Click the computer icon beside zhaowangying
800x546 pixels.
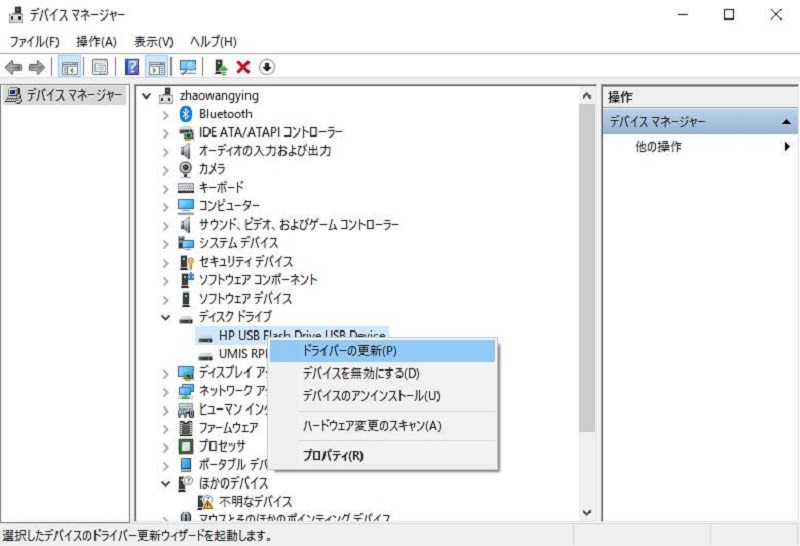pyautogui.click(x=166, y=95)
